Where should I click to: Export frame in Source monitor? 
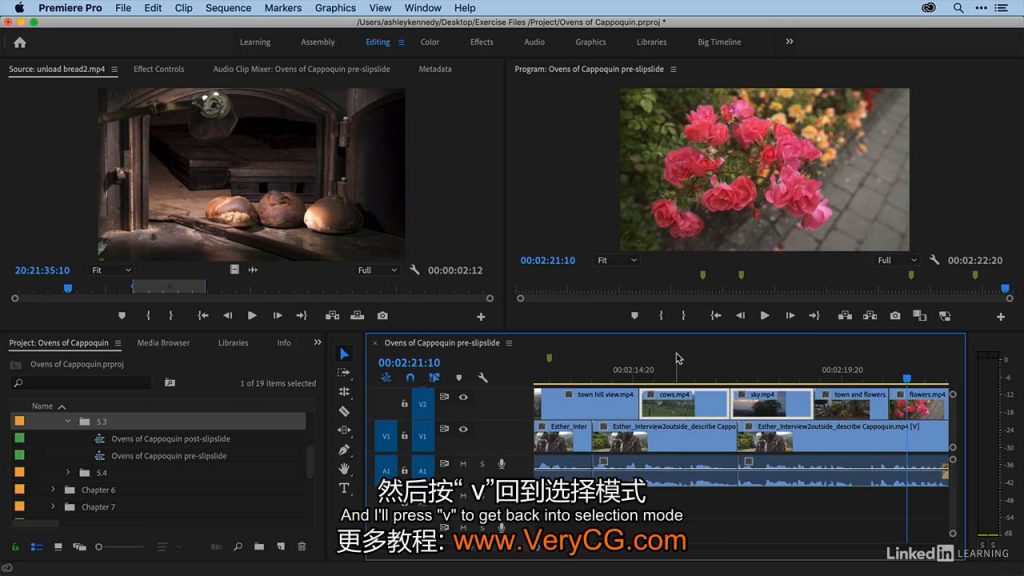click(x=383, y=316)
